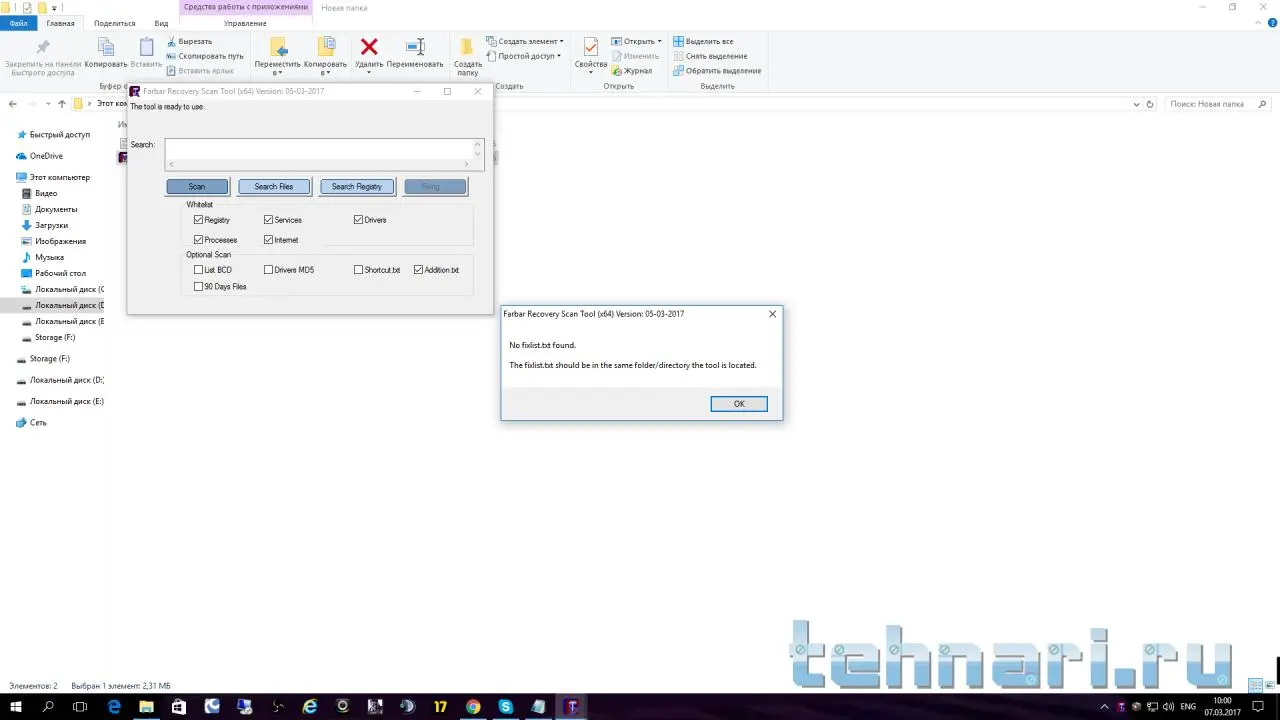Screen dimensions: 1280x720
Task: Click Выделить все in the ribbon
Action: click(703, 41)
